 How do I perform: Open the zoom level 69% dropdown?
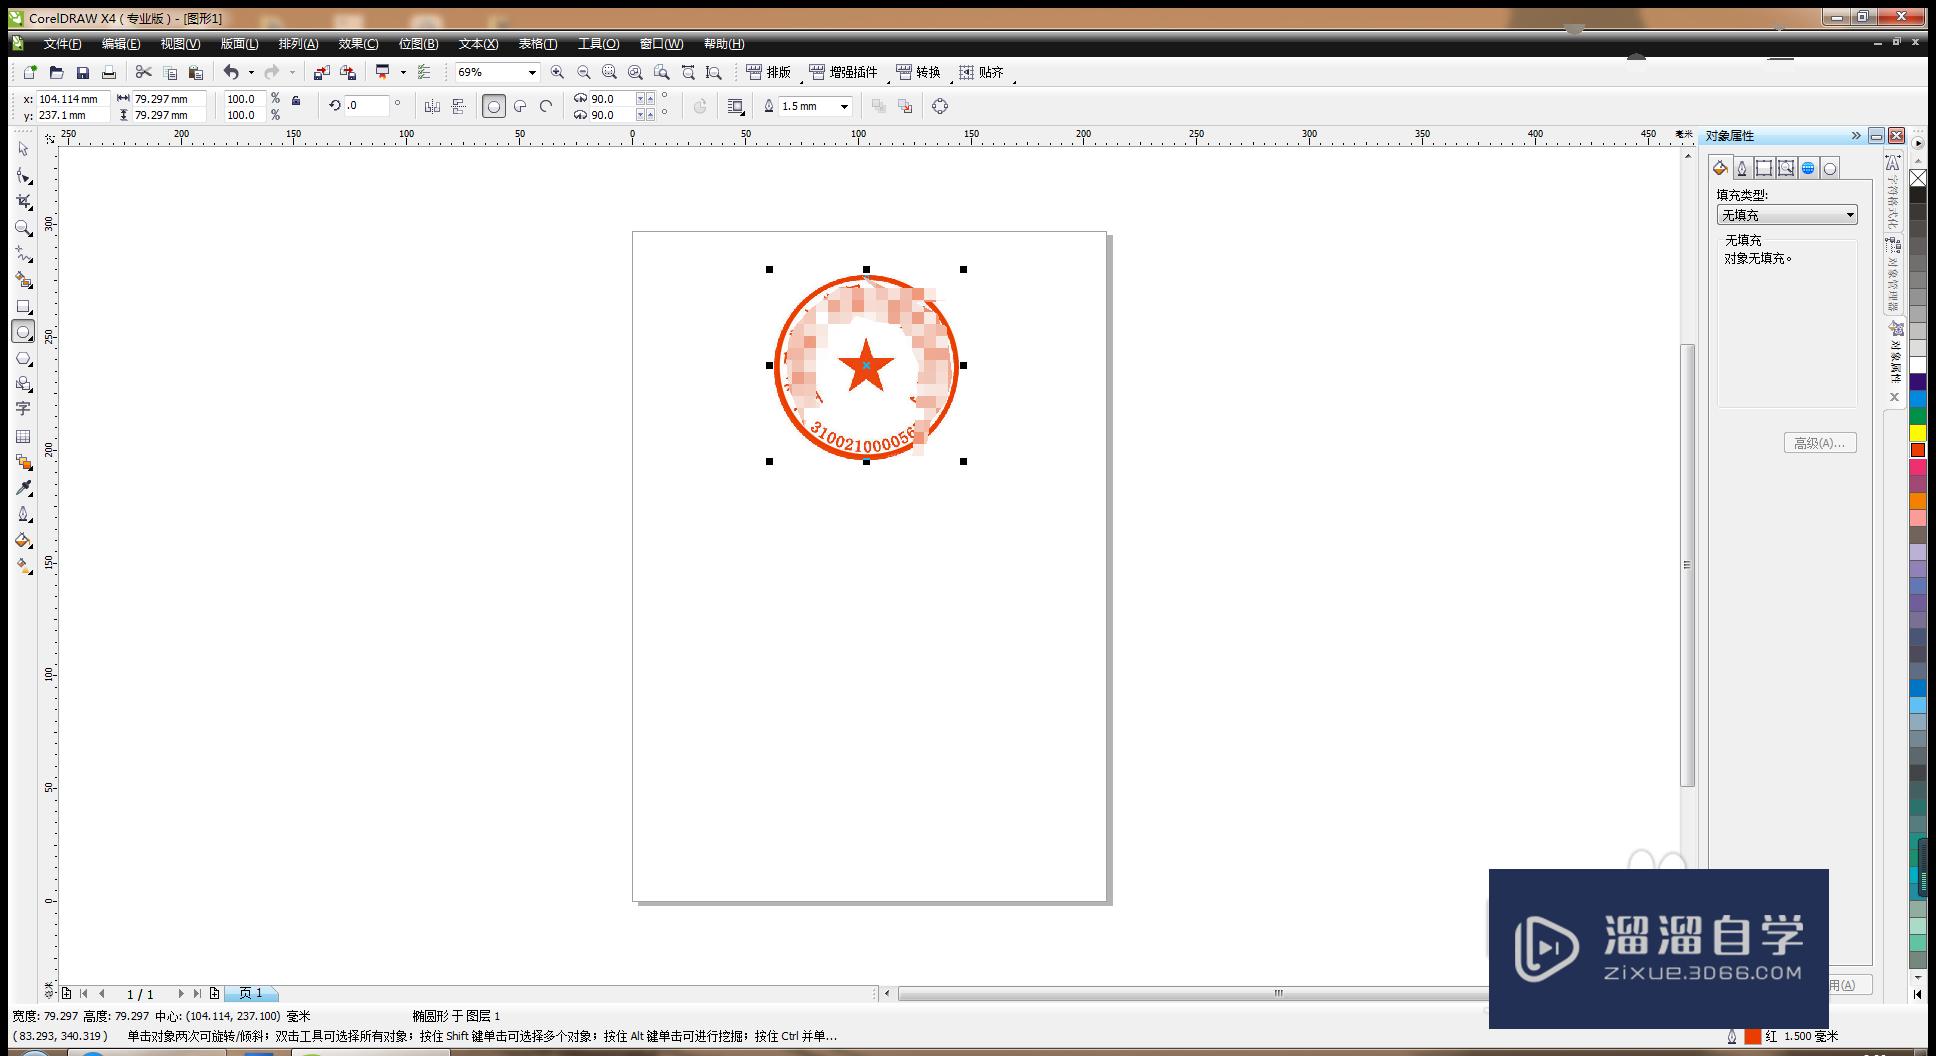click(532, 72)
